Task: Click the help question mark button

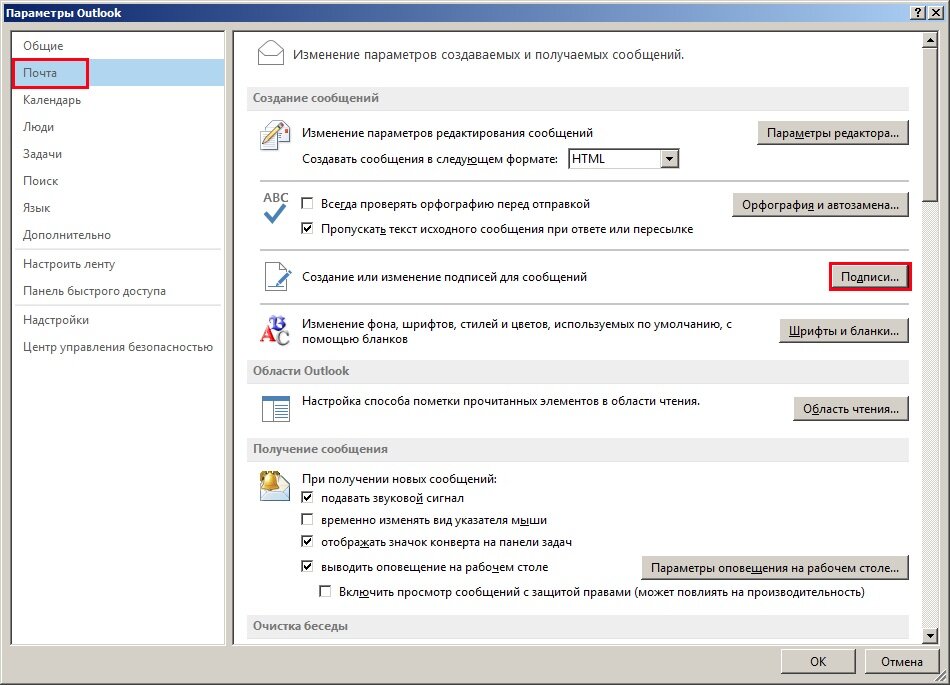Action: pos(918,13)
